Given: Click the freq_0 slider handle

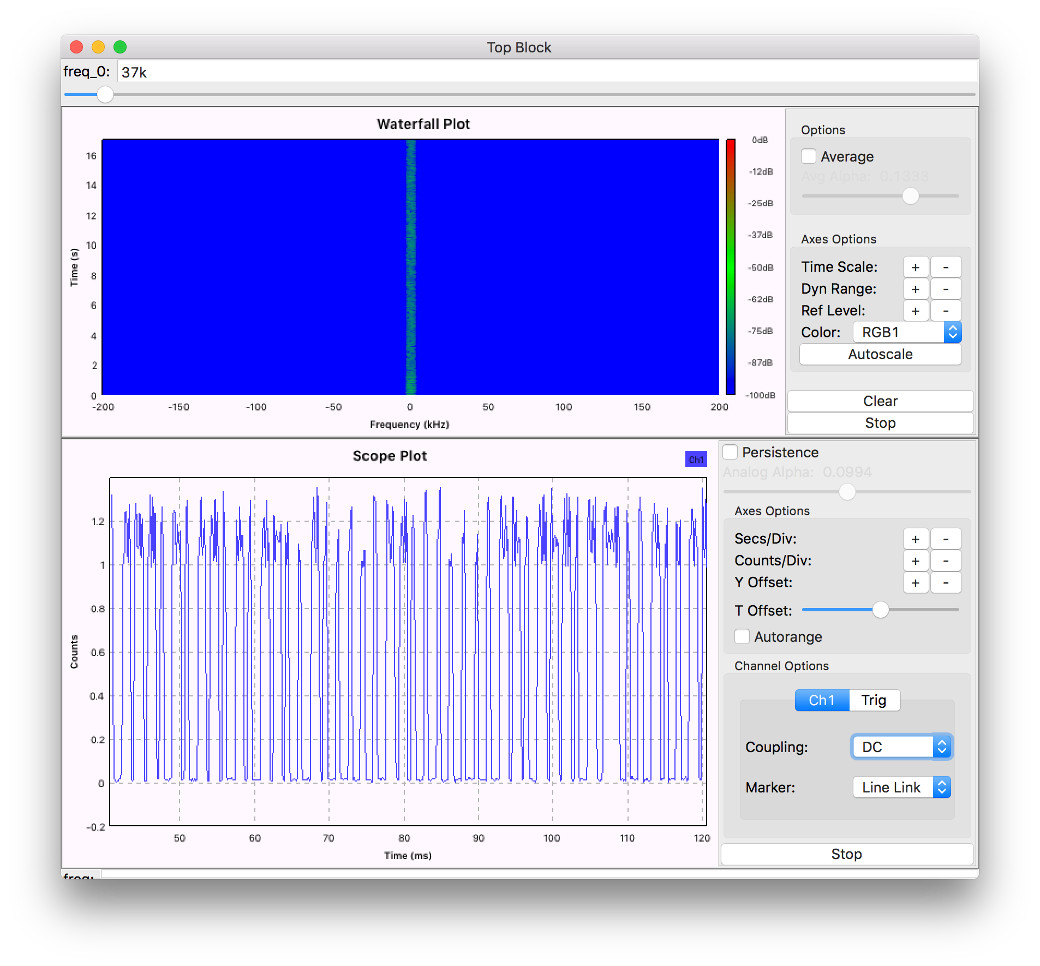Looking at the screenshot, I should coord(105,94).
